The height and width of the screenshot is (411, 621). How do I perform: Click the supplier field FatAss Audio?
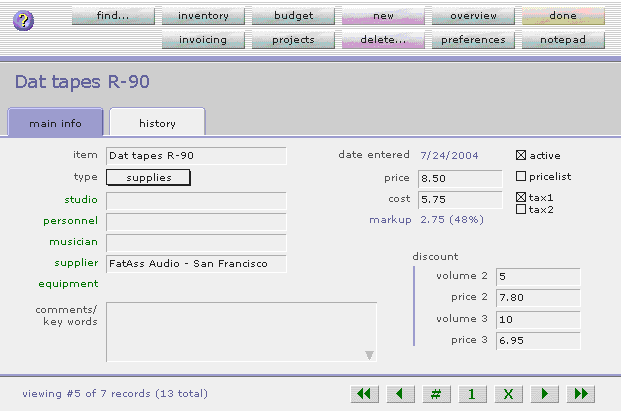coord(196,264)
